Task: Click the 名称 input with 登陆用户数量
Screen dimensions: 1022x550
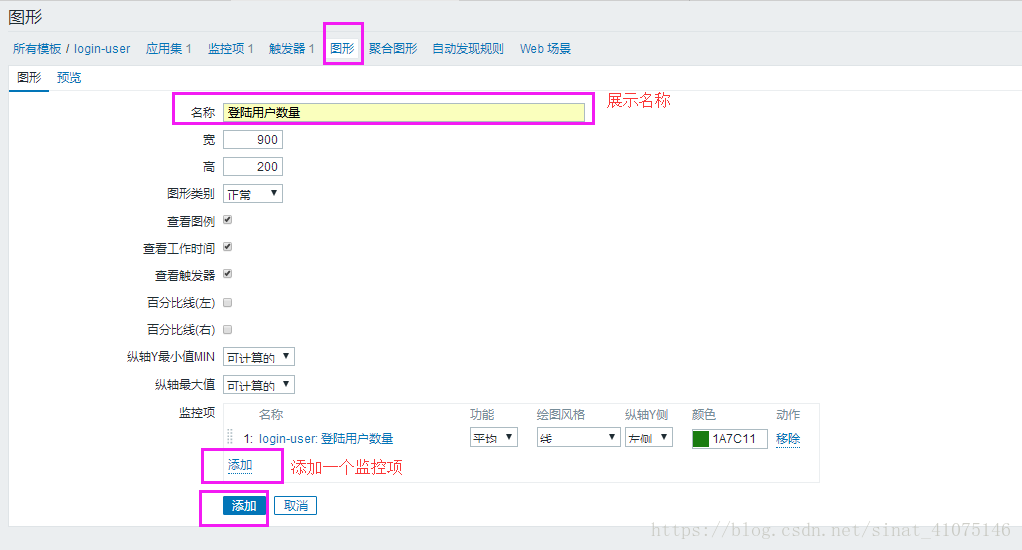Action: click(404, 112)
